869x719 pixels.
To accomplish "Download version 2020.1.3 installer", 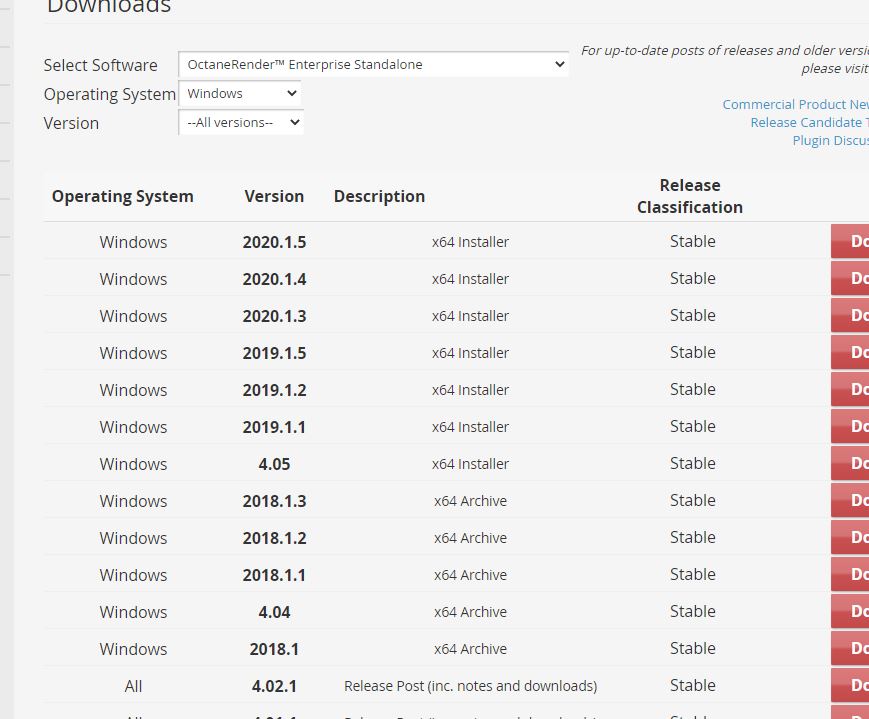I will pos(850,315).
